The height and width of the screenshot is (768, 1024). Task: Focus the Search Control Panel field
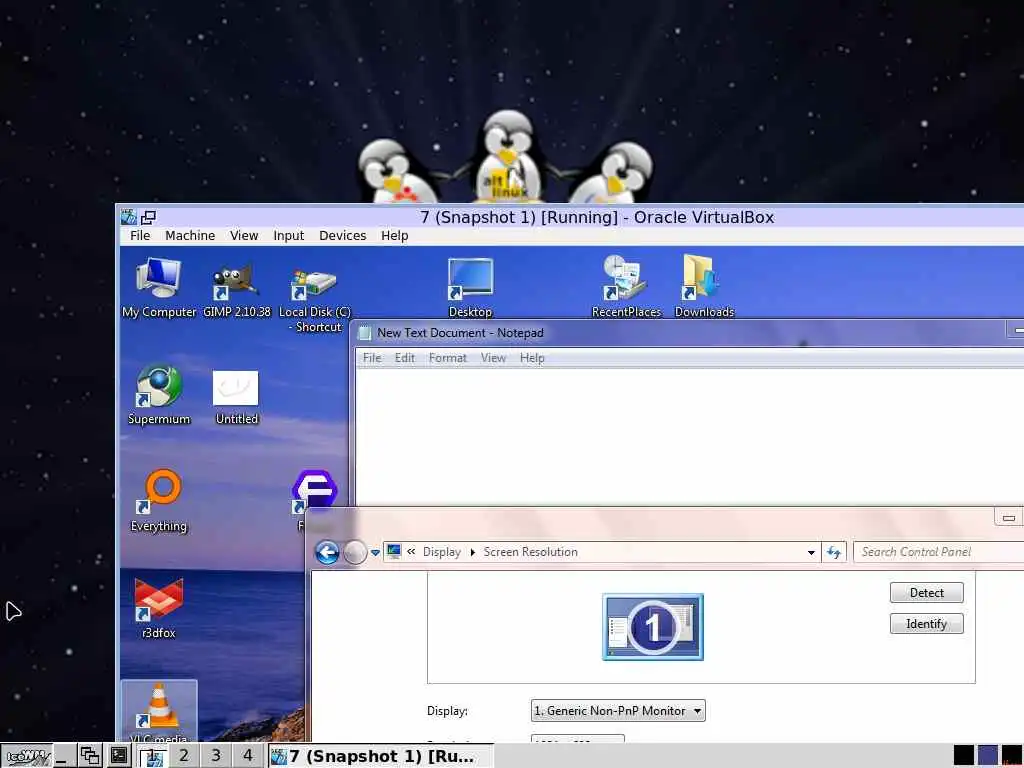pyautogui.click(x=938, y=552)
